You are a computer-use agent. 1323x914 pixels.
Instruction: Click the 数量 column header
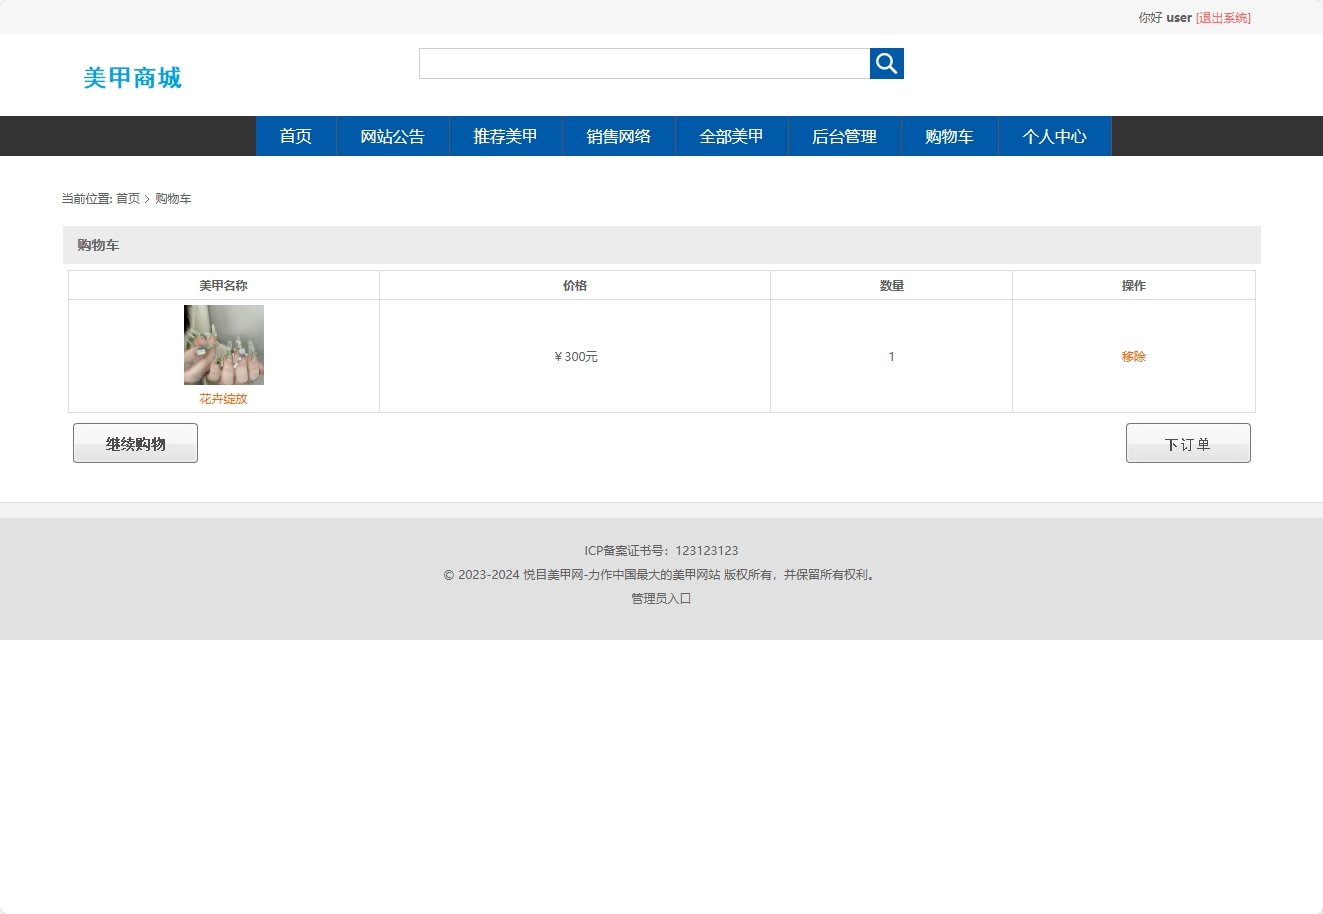(892, 286)
